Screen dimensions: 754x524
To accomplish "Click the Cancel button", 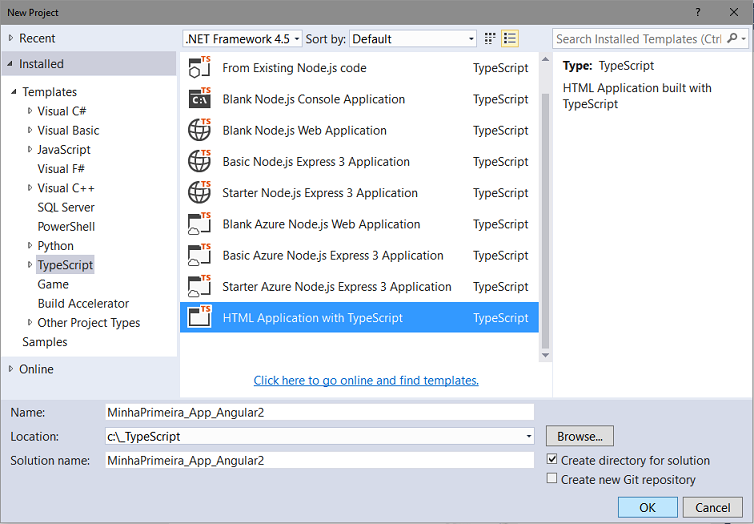I will [713, 508].
